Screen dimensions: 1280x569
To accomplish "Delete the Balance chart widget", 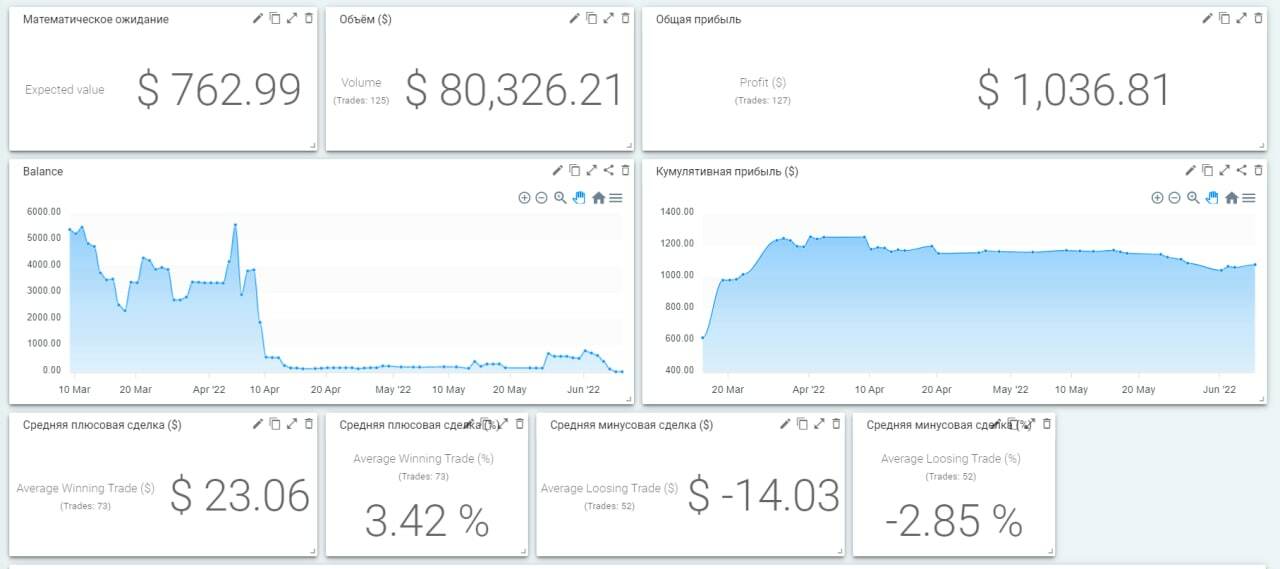I will pos(626,170).
